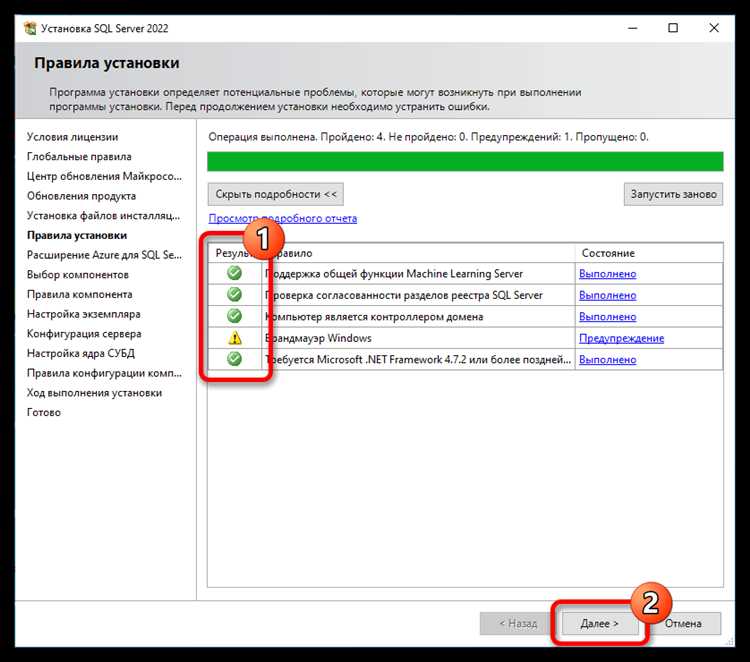The image size is (750, 662).
Task: Select Ход выполнения установки step
Action: [94, 393]
